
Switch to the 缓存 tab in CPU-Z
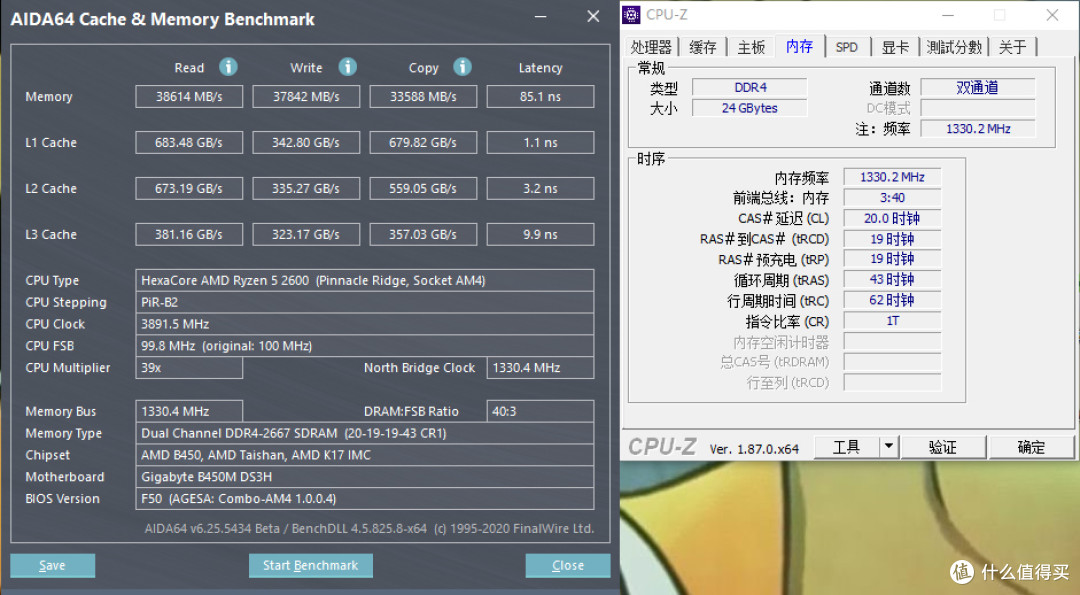tap(703, 47)
